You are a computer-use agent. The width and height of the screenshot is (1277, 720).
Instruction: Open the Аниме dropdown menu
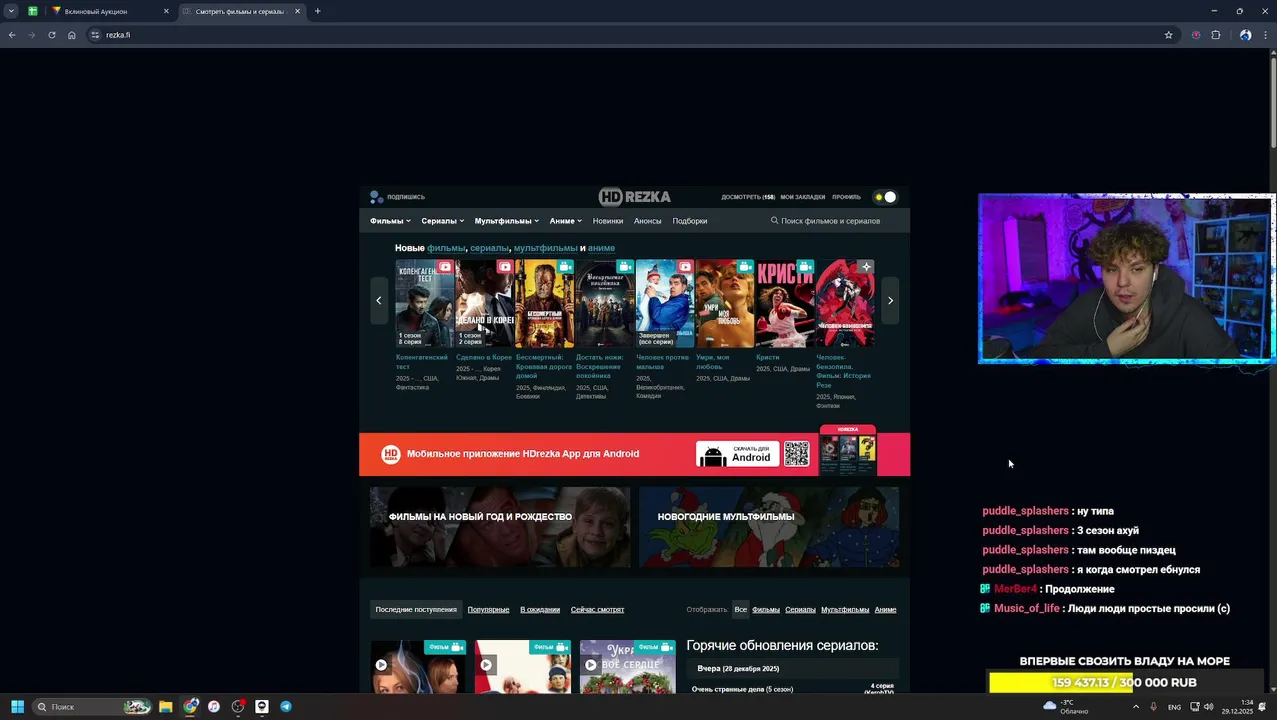coord(565,221)
